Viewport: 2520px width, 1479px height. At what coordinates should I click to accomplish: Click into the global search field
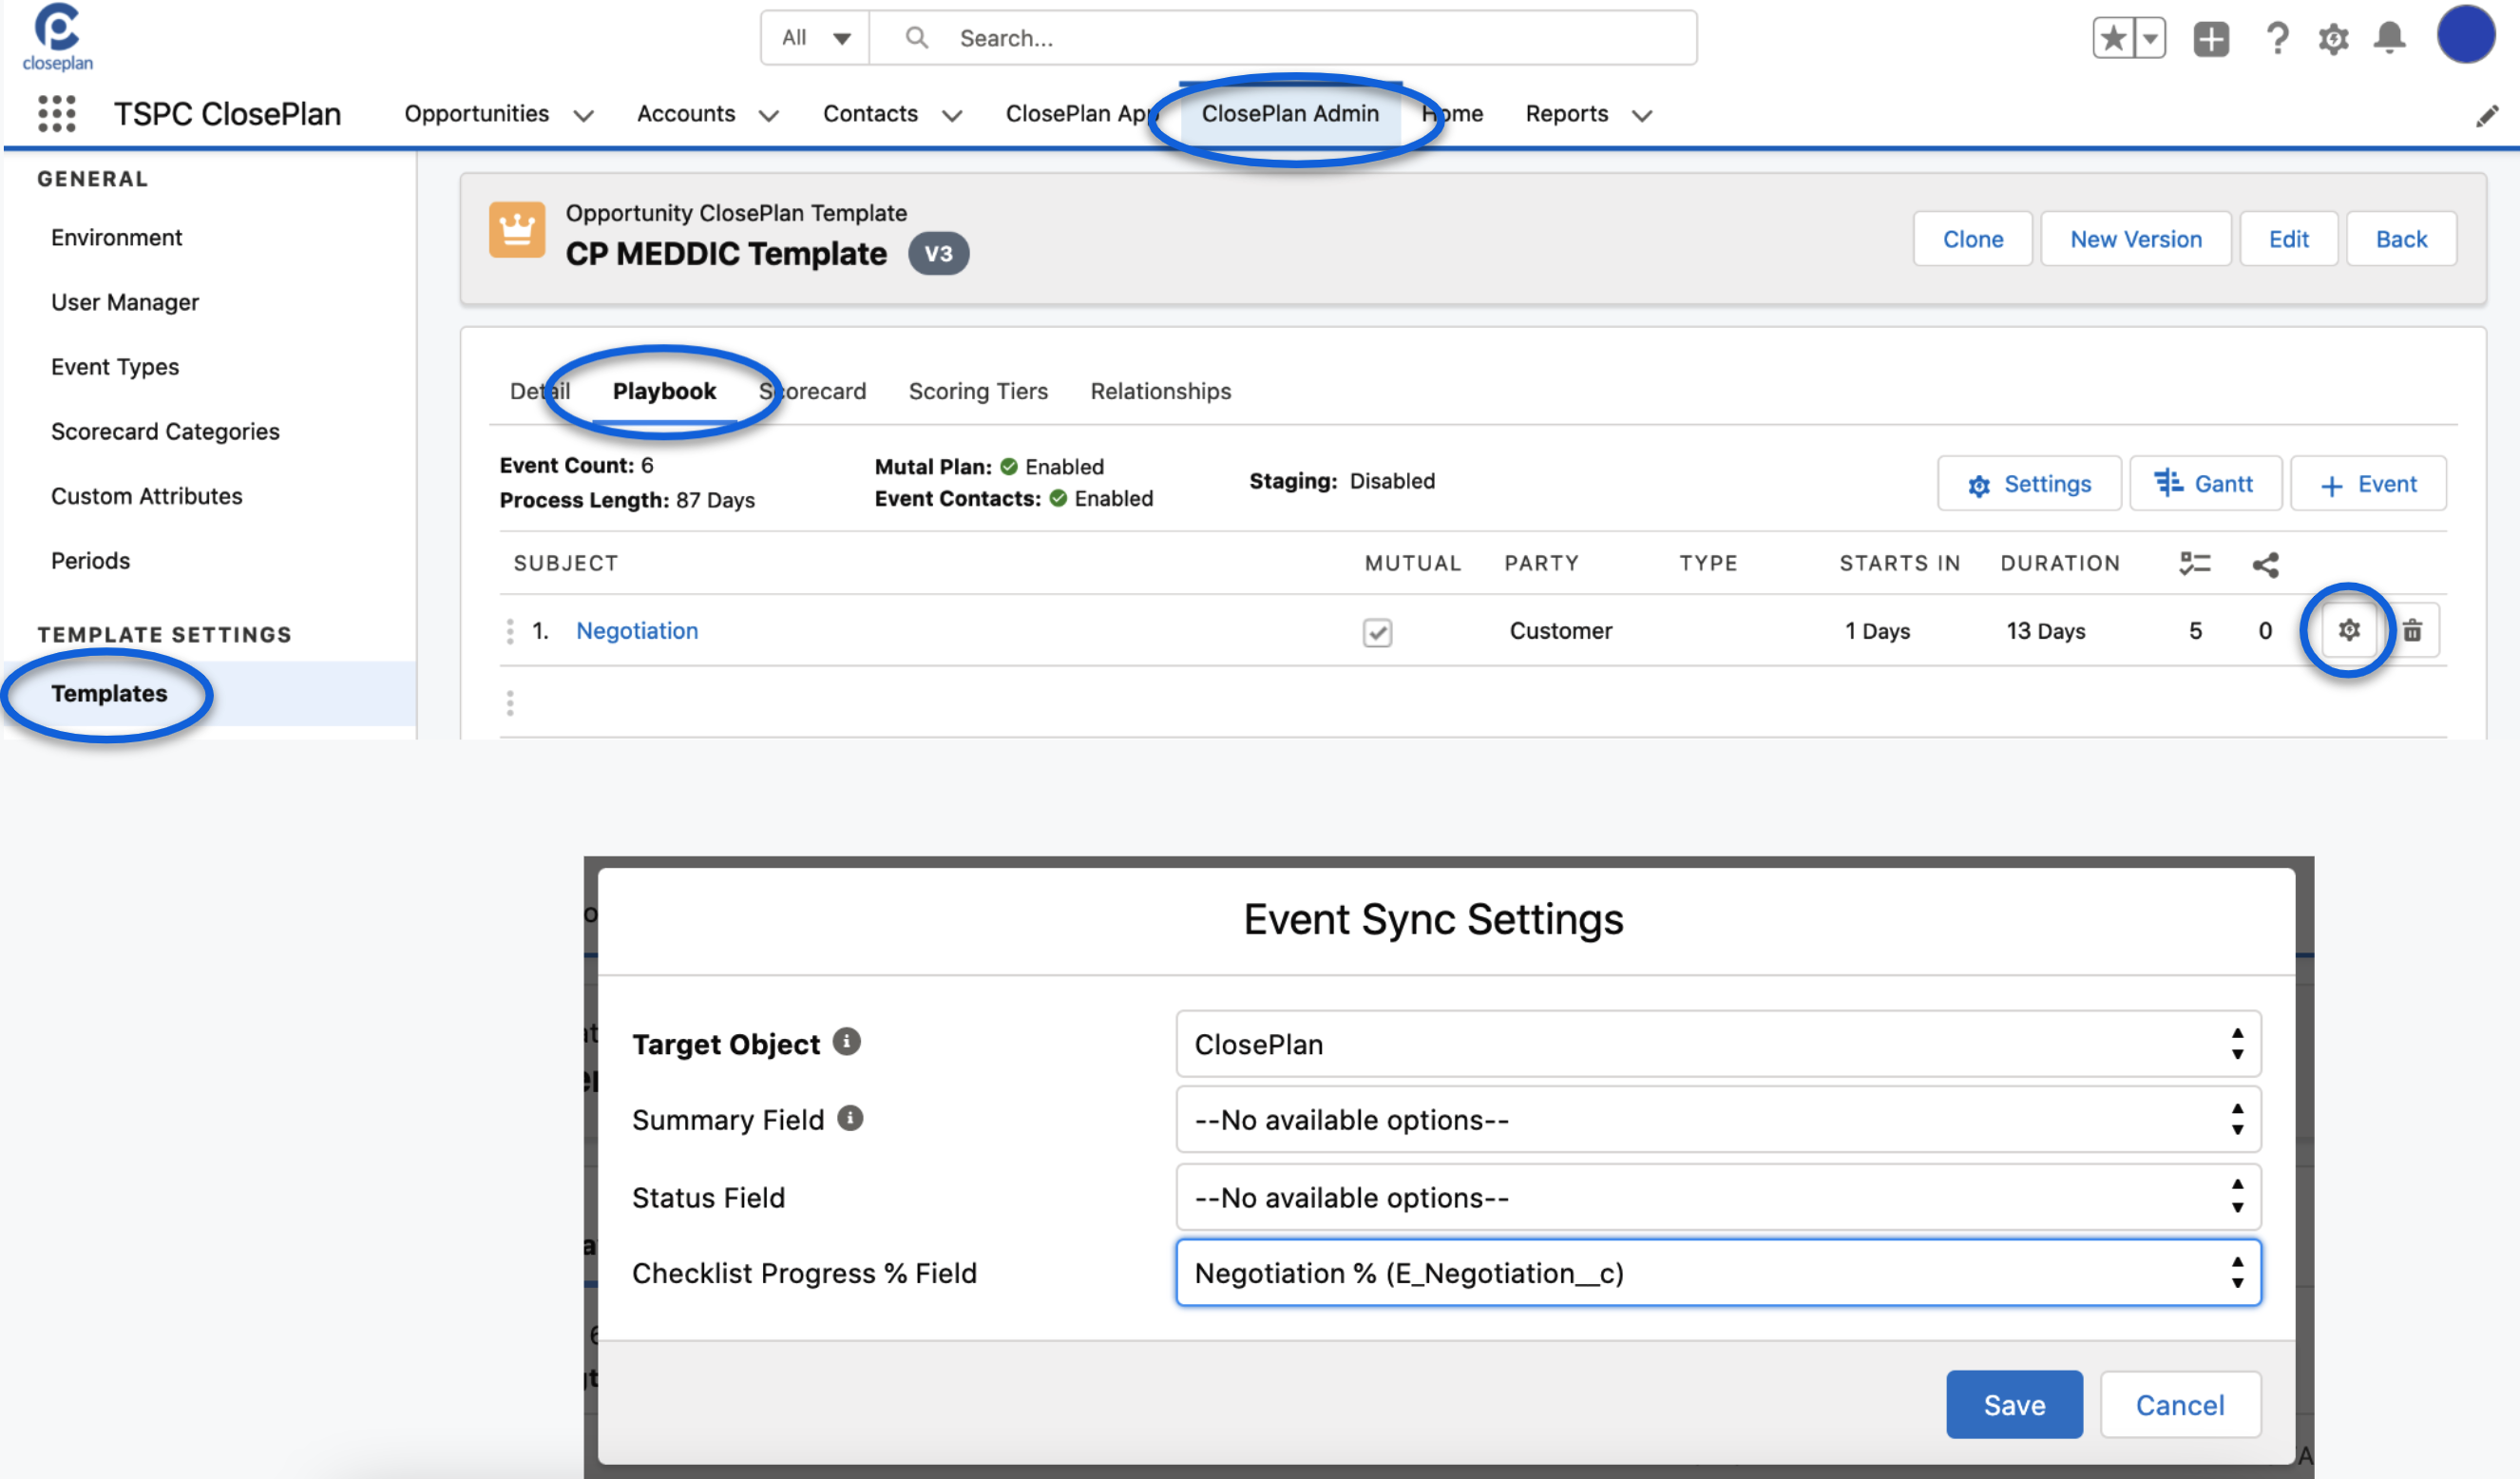[1300, 38]
